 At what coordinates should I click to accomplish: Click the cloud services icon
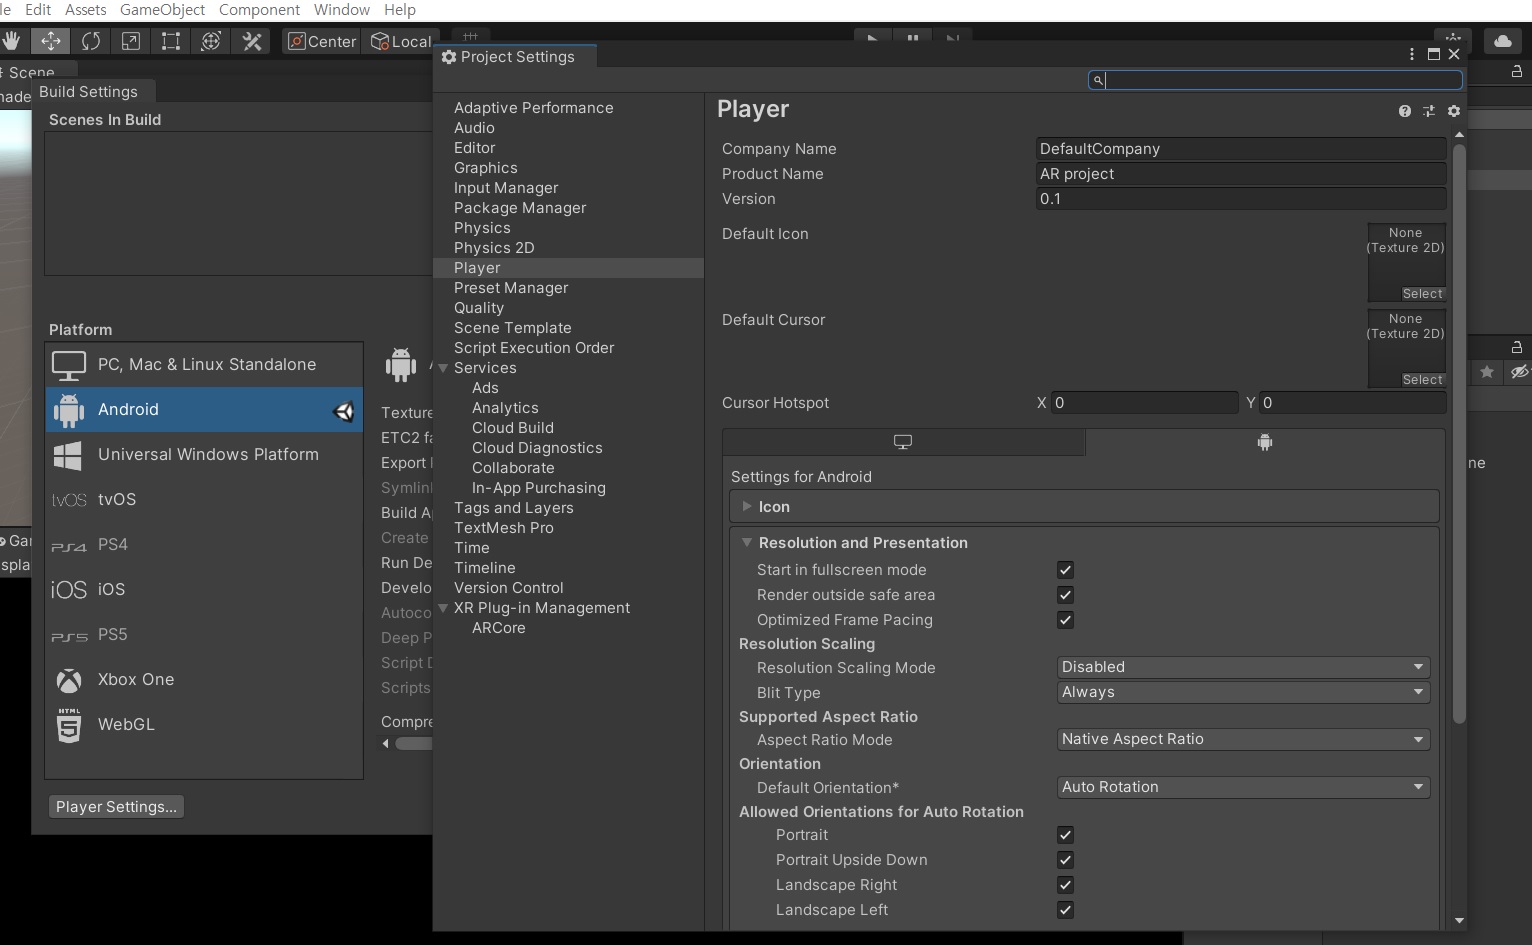pyautogui.click(x=1502, y=41)
